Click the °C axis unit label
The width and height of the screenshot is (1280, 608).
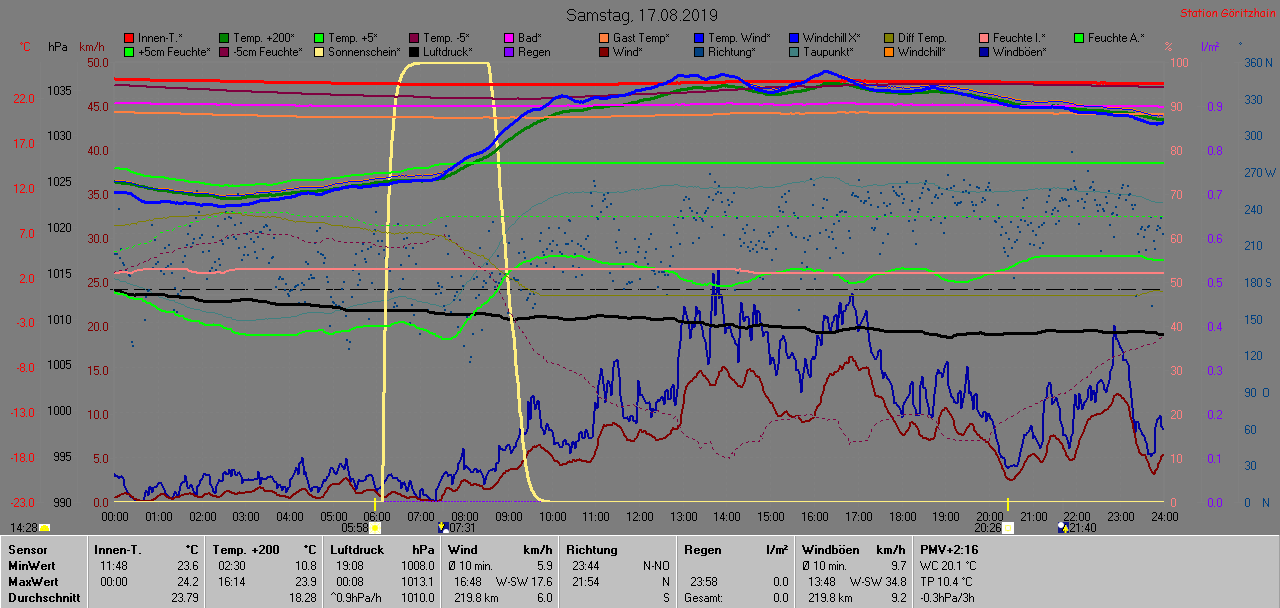click(25, 48)
